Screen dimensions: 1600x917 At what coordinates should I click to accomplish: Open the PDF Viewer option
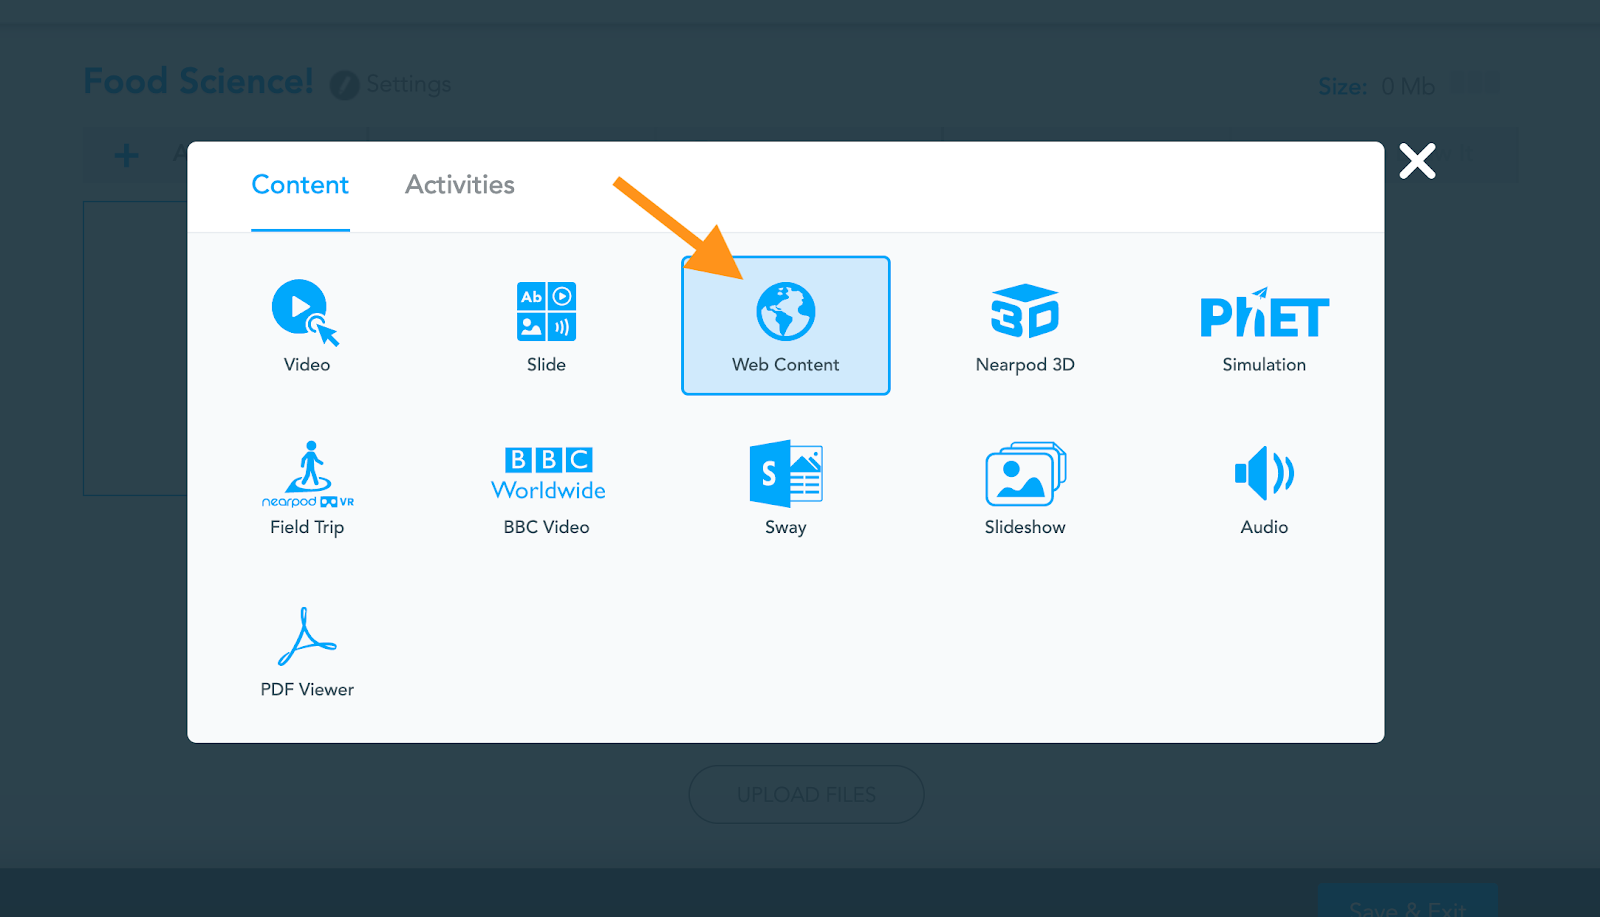(x=307, y=652)
